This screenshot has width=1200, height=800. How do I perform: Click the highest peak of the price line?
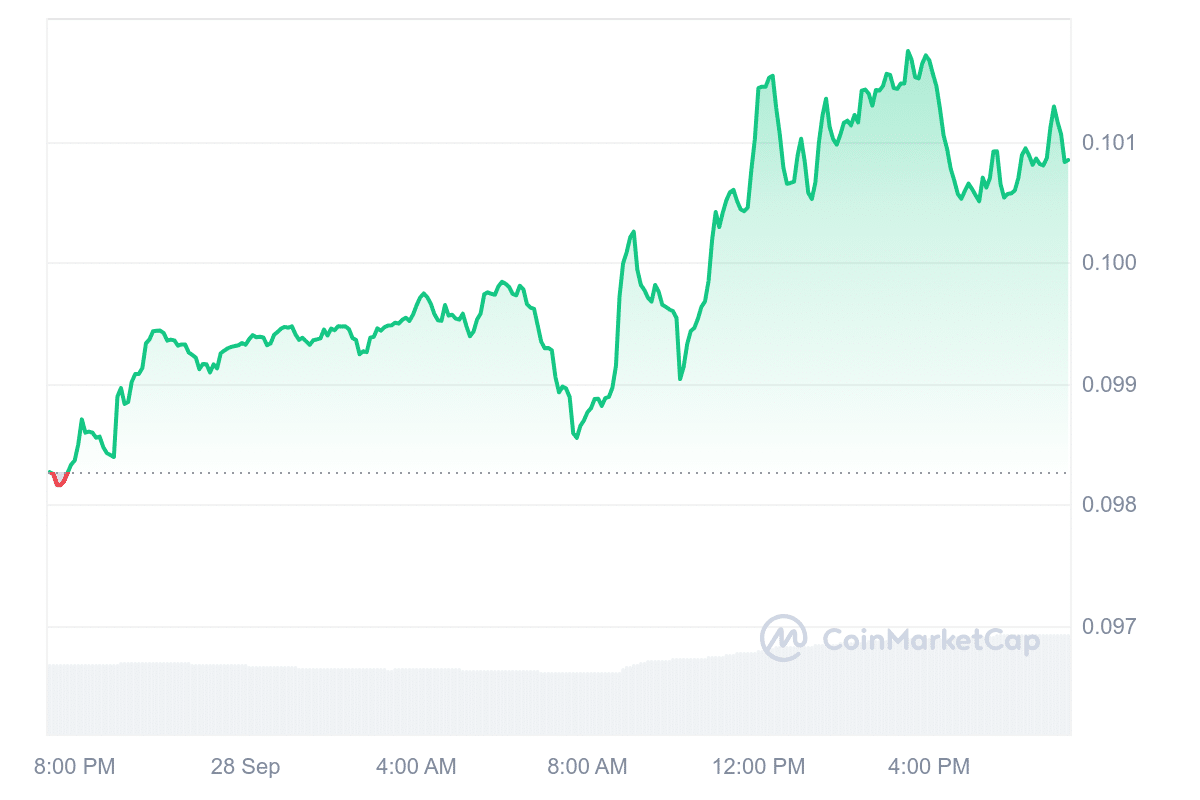click(908, 51)
